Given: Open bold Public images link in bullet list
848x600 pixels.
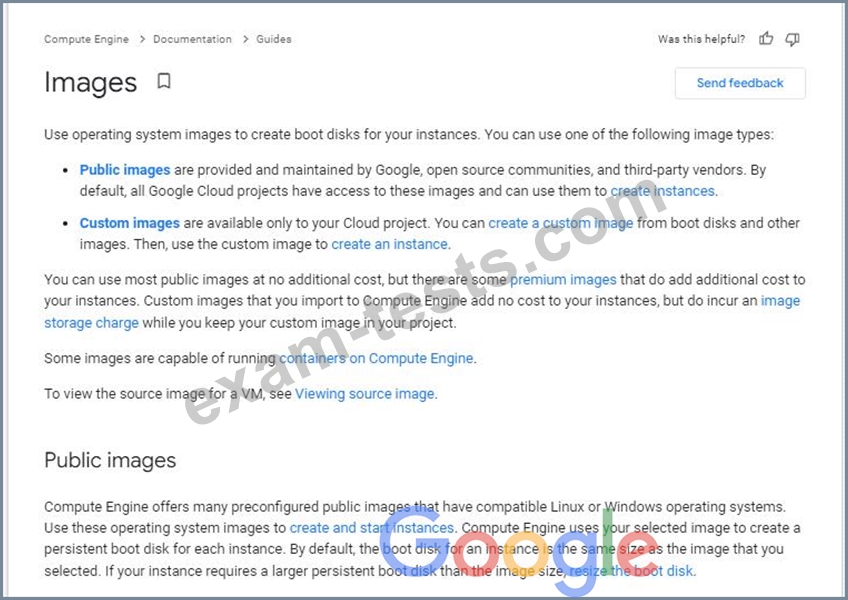Looking at the screenshot, I should point(125,170).
